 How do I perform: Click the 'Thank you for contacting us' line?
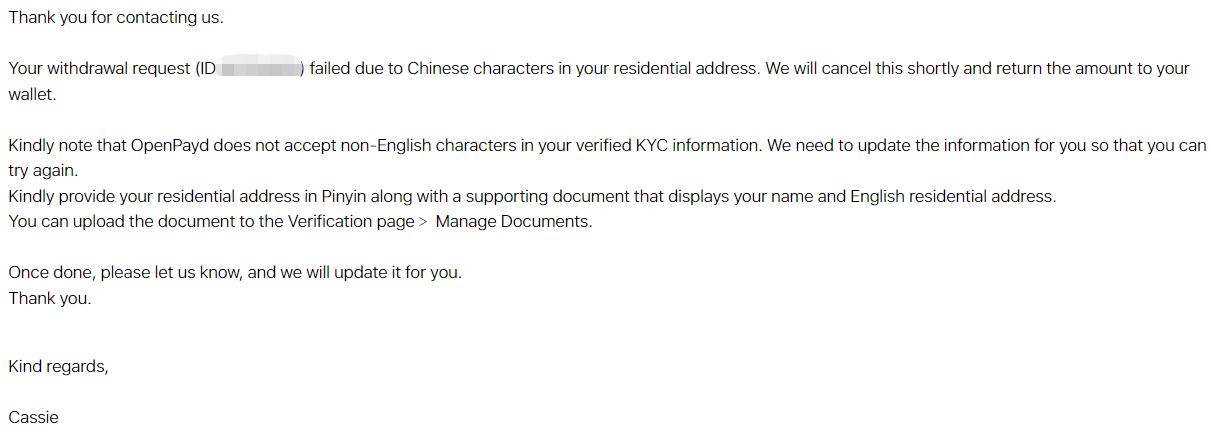coord(116,18)
